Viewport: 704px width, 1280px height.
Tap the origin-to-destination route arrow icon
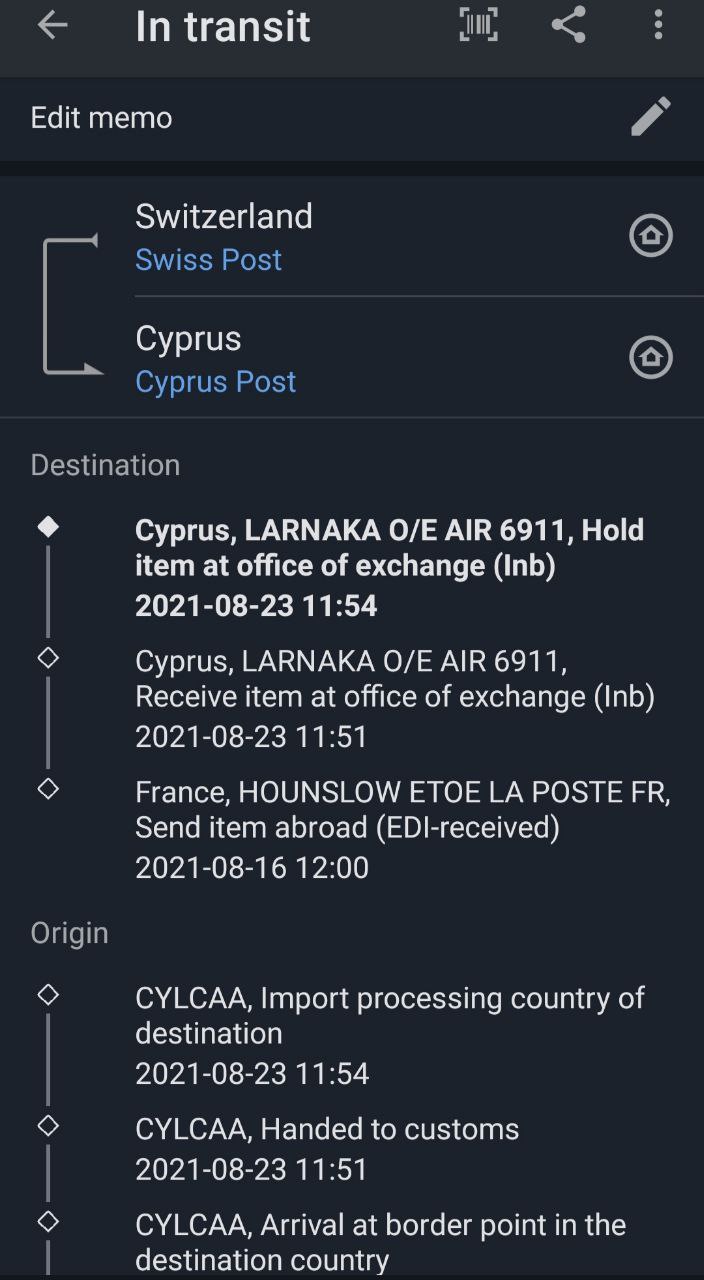72,305
